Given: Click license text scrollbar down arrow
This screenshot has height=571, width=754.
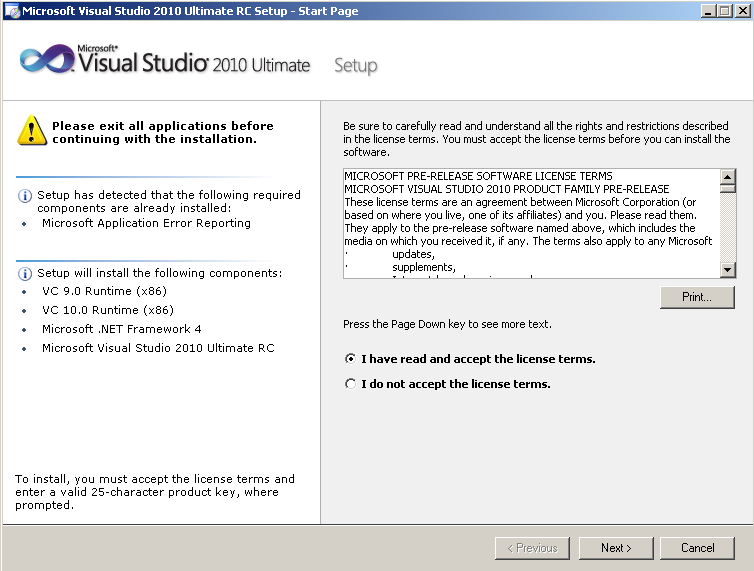Looking at the screenshot, I should [x=728, y=270].
